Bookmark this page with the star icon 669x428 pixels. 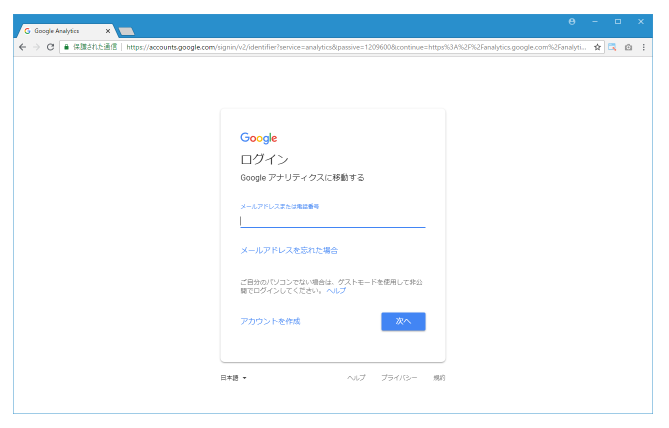(597, 47)
